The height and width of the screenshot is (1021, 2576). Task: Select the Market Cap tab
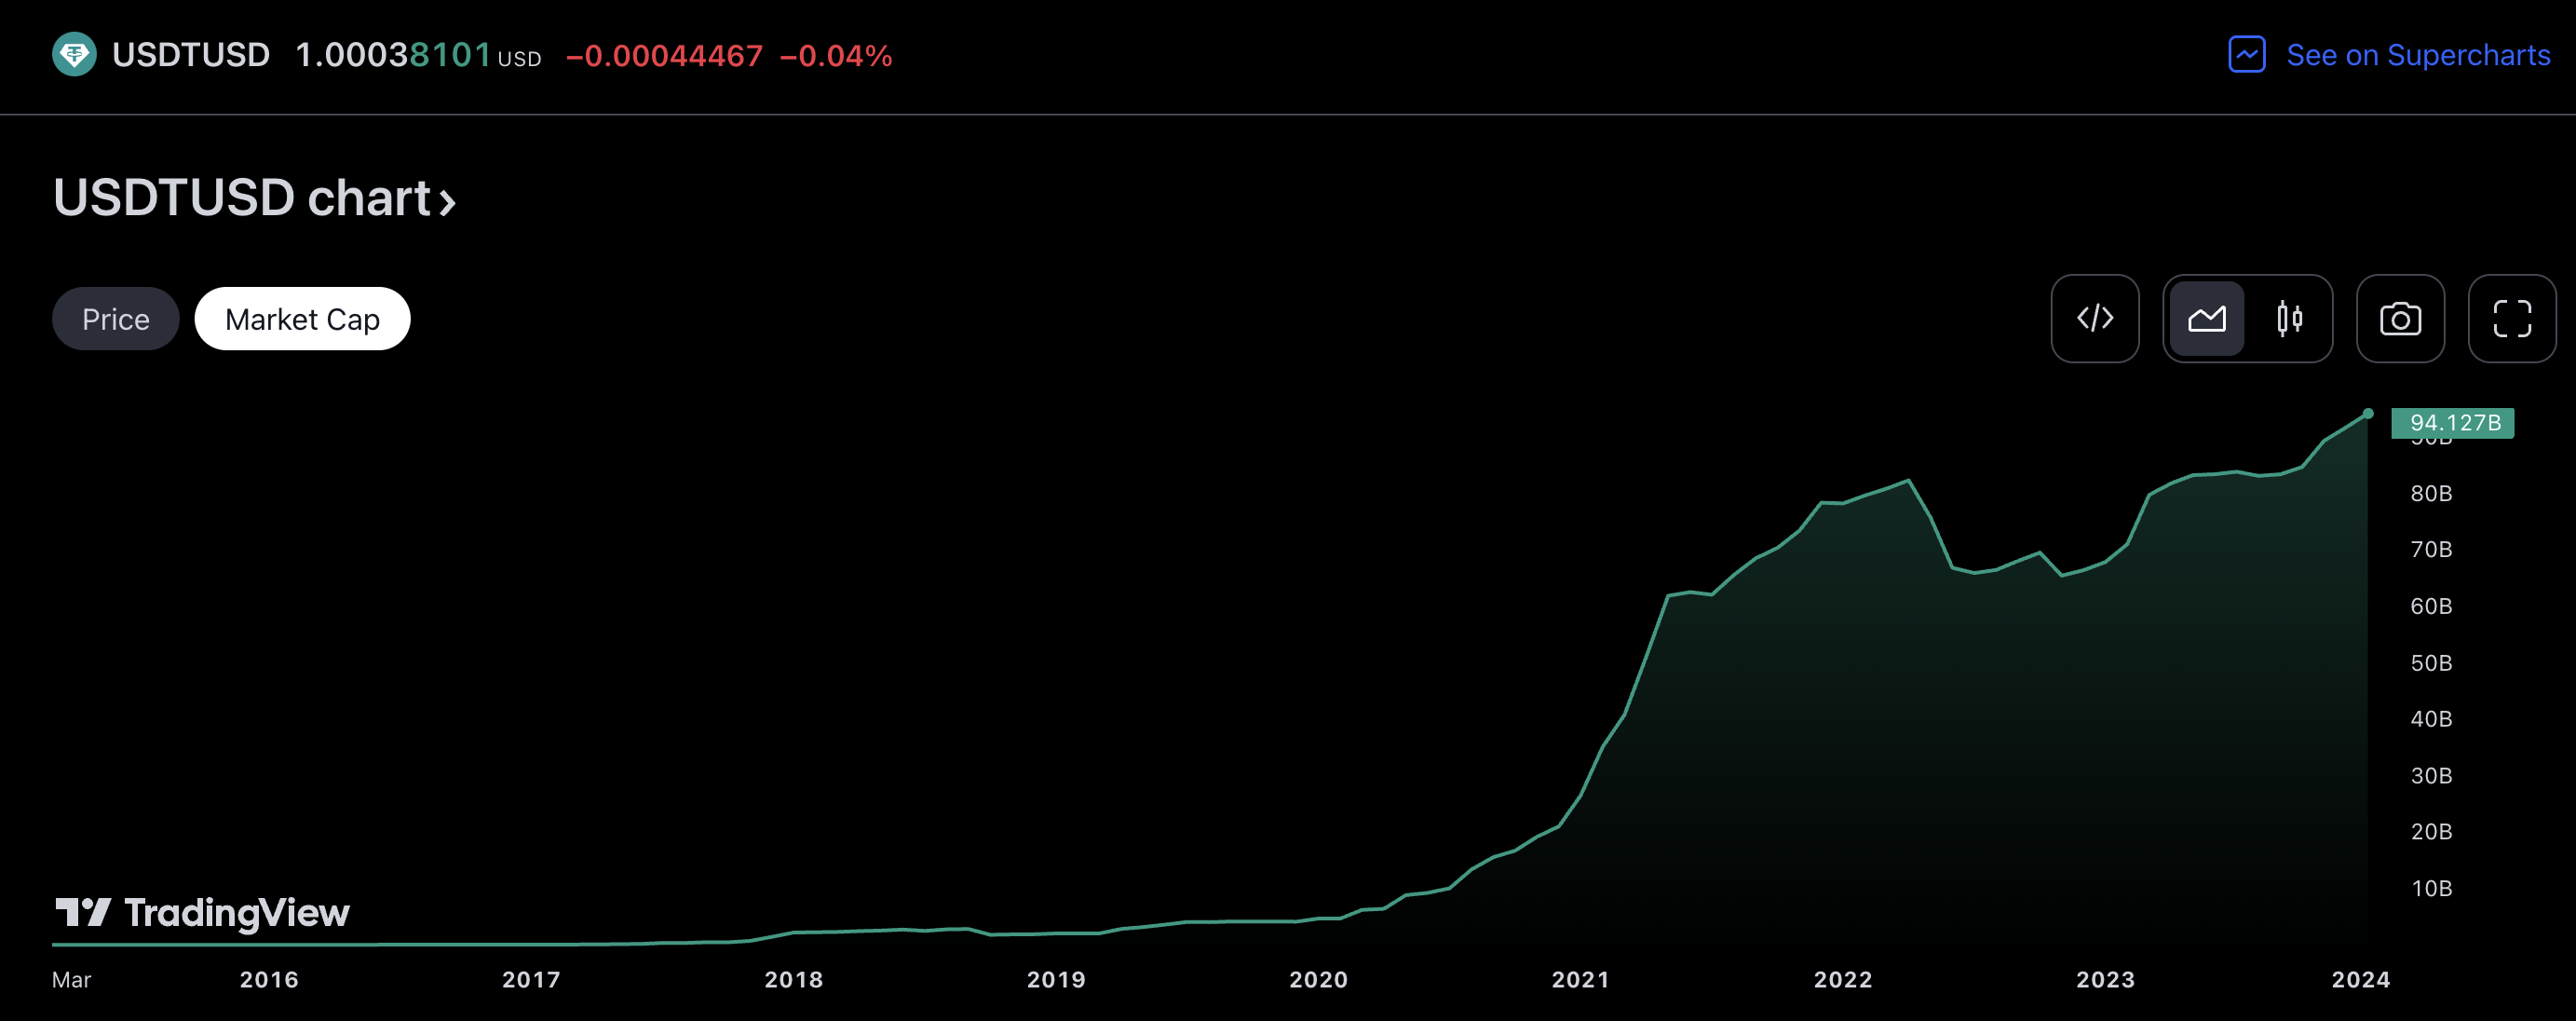(x=302, y=319)
